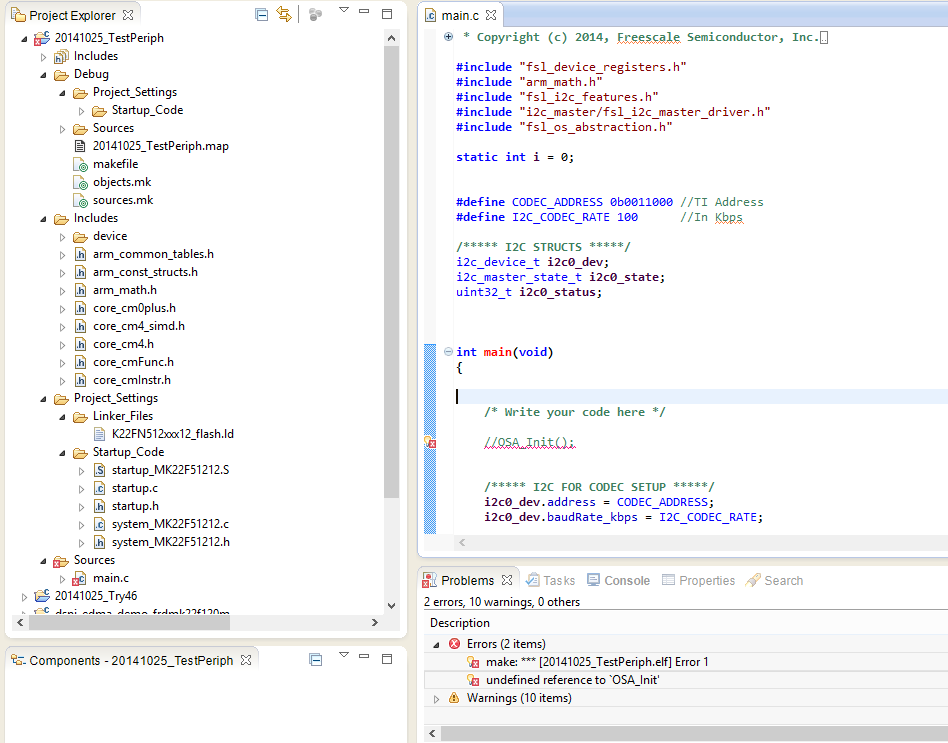Toggle Link with Editor in Project Explorer

coord(284,14)
